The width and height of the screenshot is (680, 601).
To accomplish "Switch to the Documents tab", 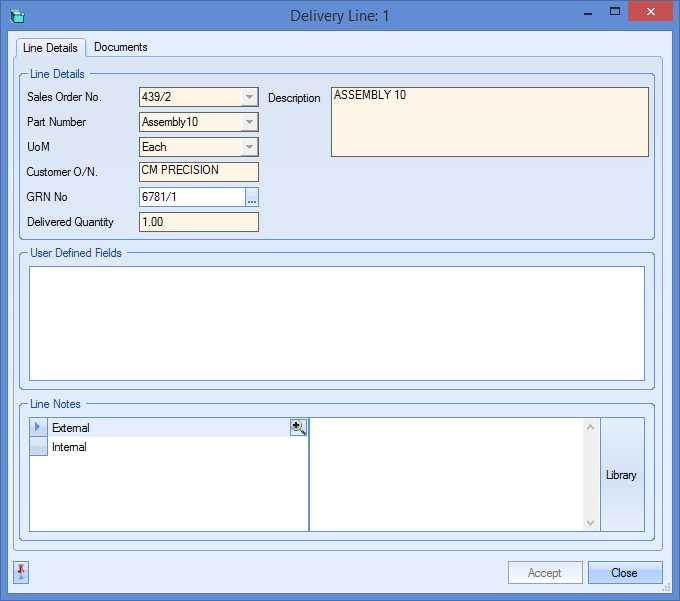I will [120, 47].
